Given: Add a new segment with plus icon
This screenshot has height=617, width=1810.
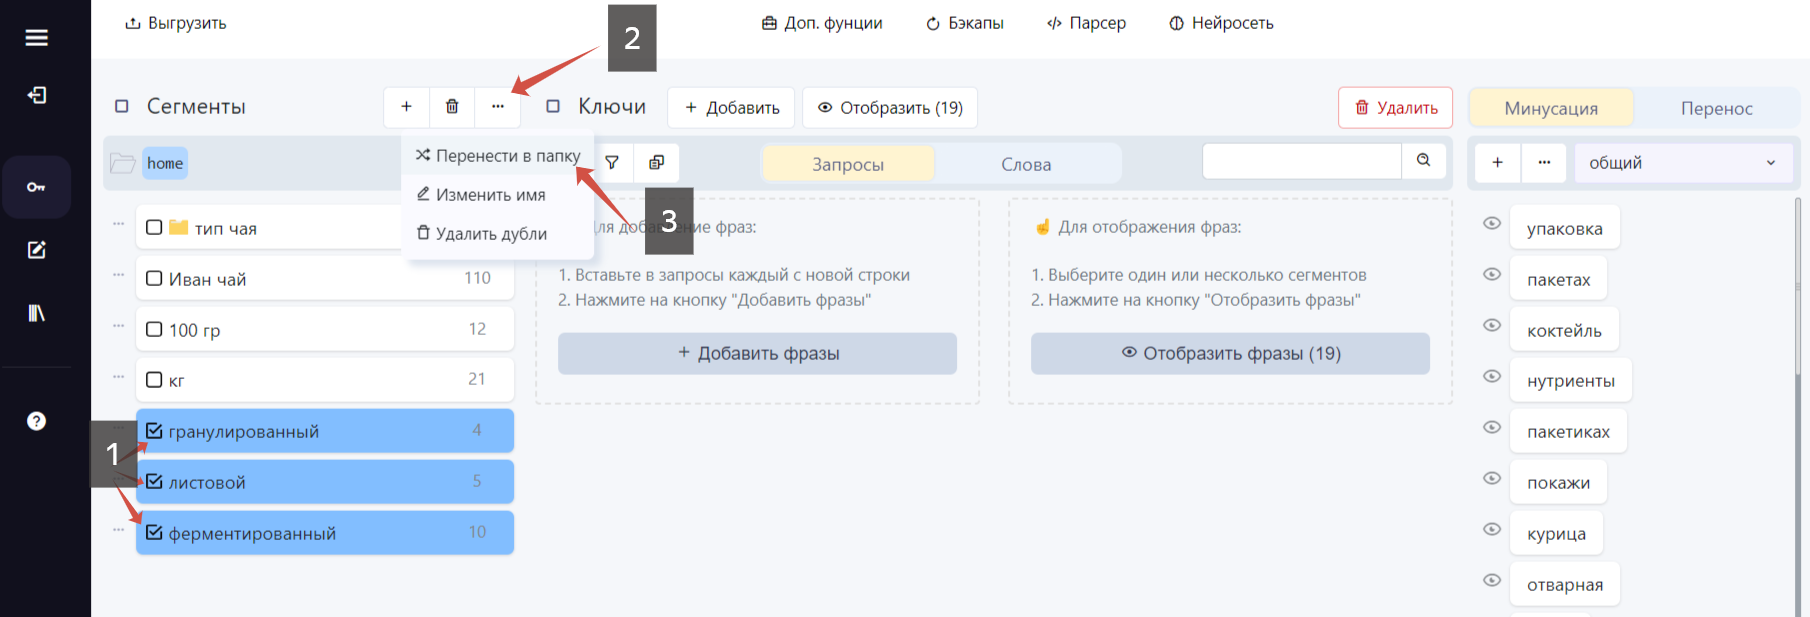Looking at the screenshot, I should click(406, 107).
